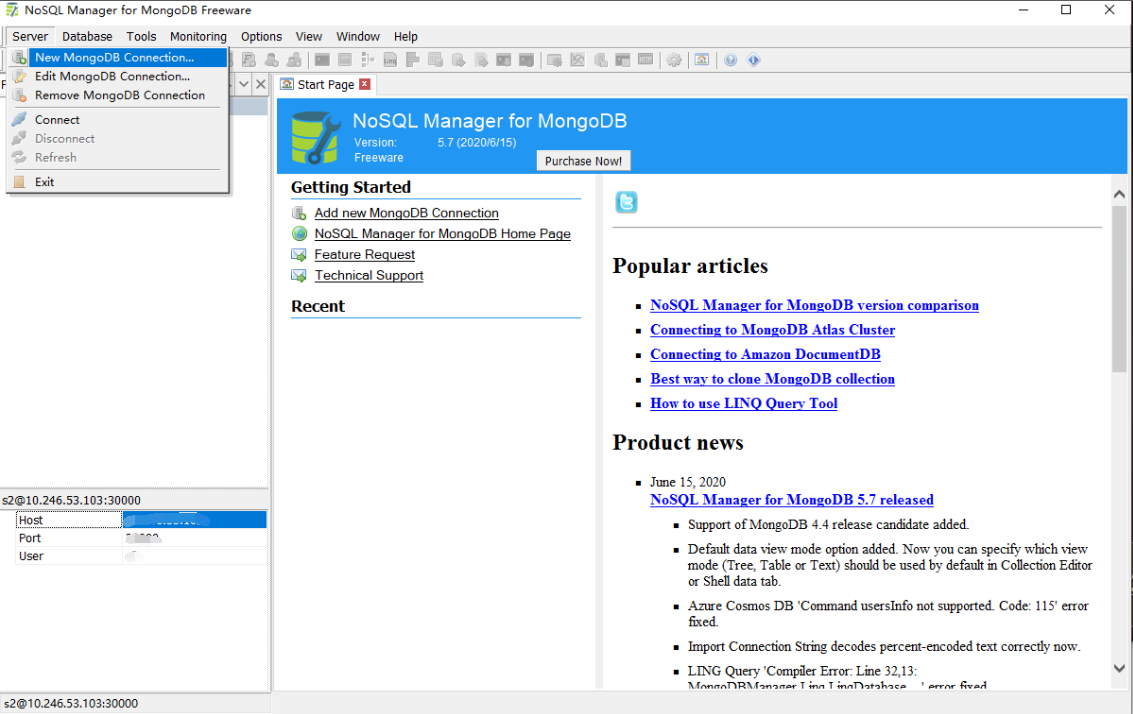Open Best way to clone MongoDB collection
This screenshot has width=1133, height=714.
coord(772,379)
